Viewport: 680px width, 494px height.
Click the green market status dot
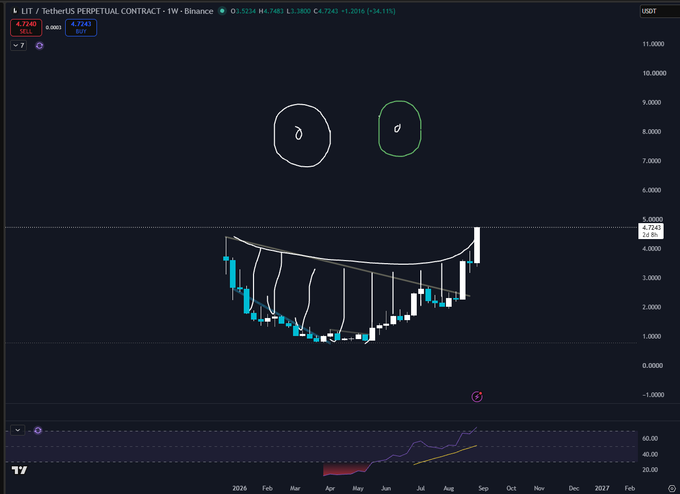pos(222,11)
